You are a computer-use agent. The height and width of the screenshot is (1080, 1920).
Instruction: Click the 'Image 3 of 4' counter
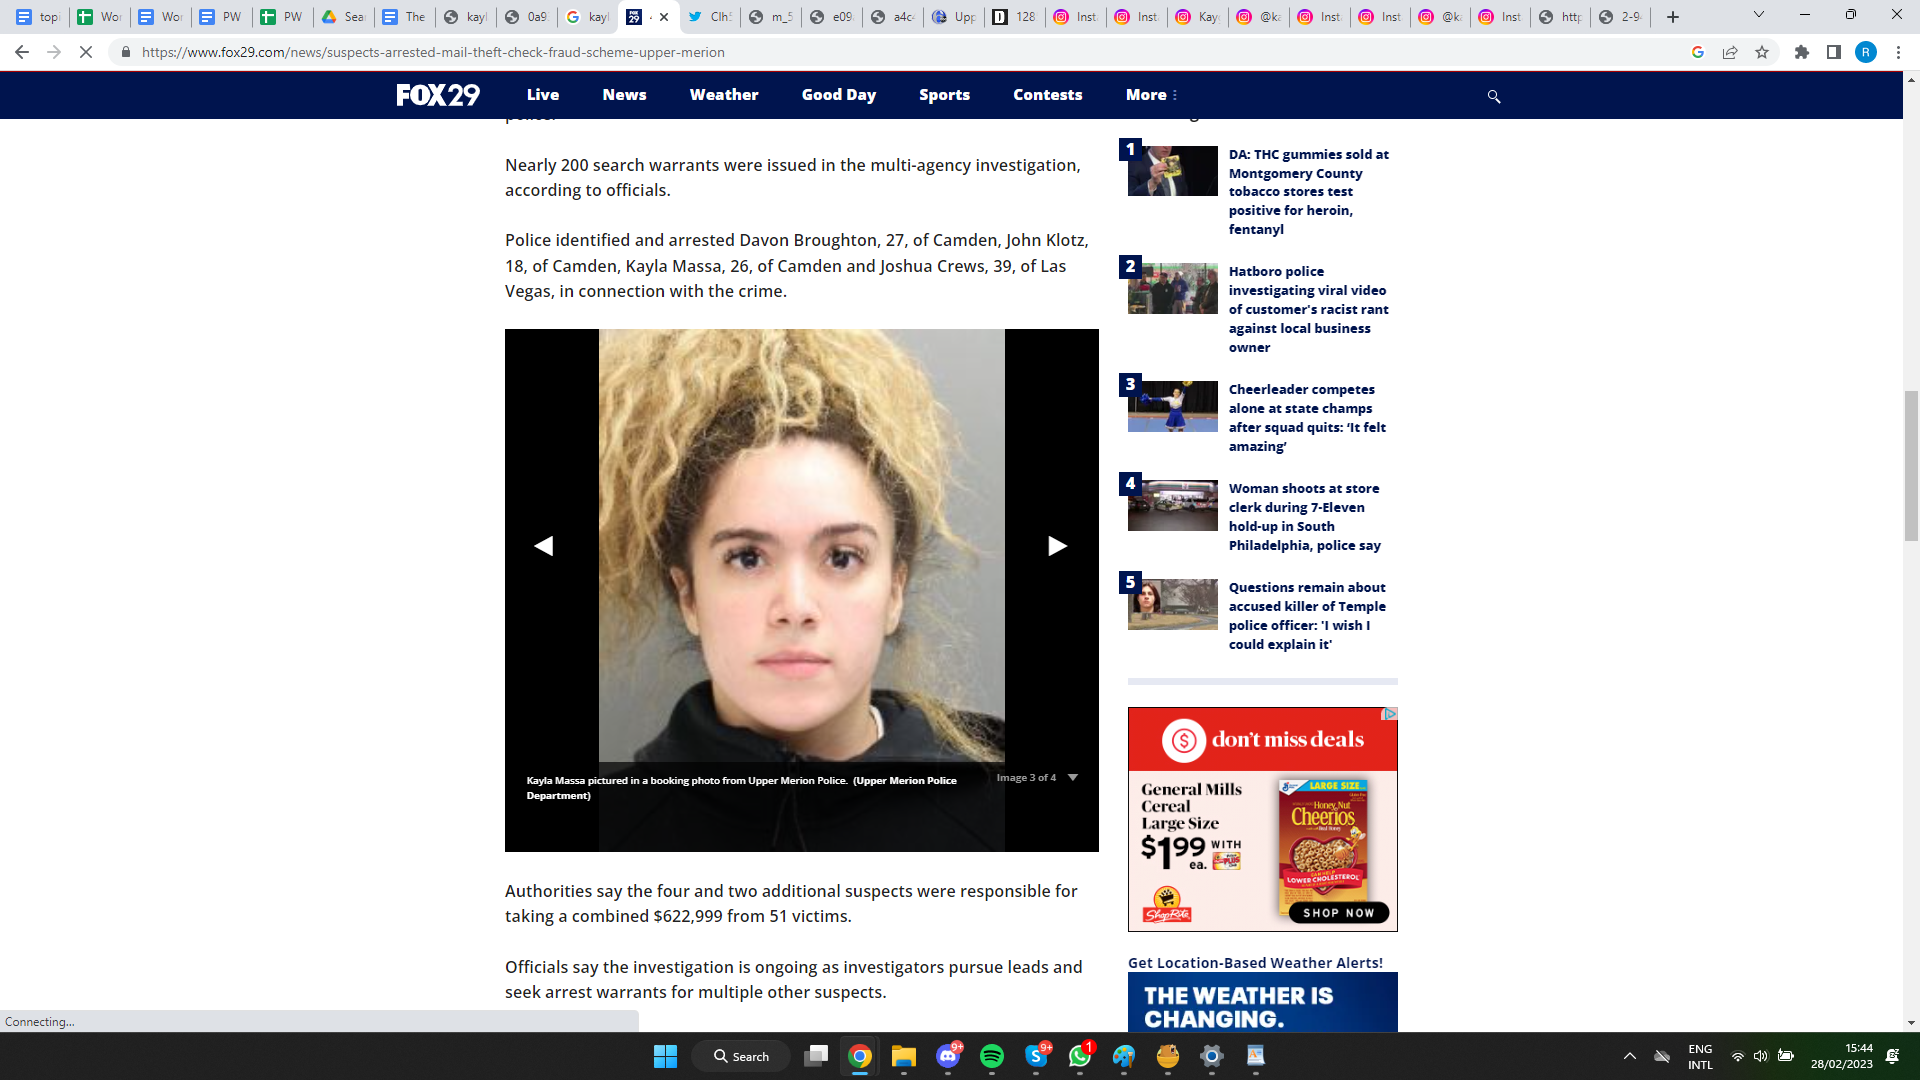tap(1026, 777)
